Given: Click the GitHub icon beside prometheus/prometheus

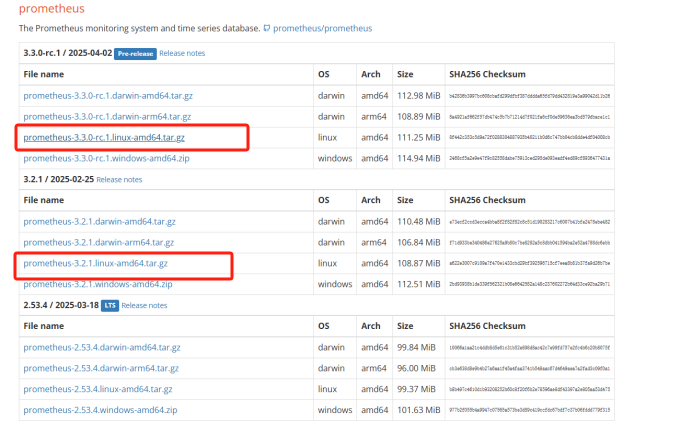Looking at the screenshot, I should tap(267, 28).
